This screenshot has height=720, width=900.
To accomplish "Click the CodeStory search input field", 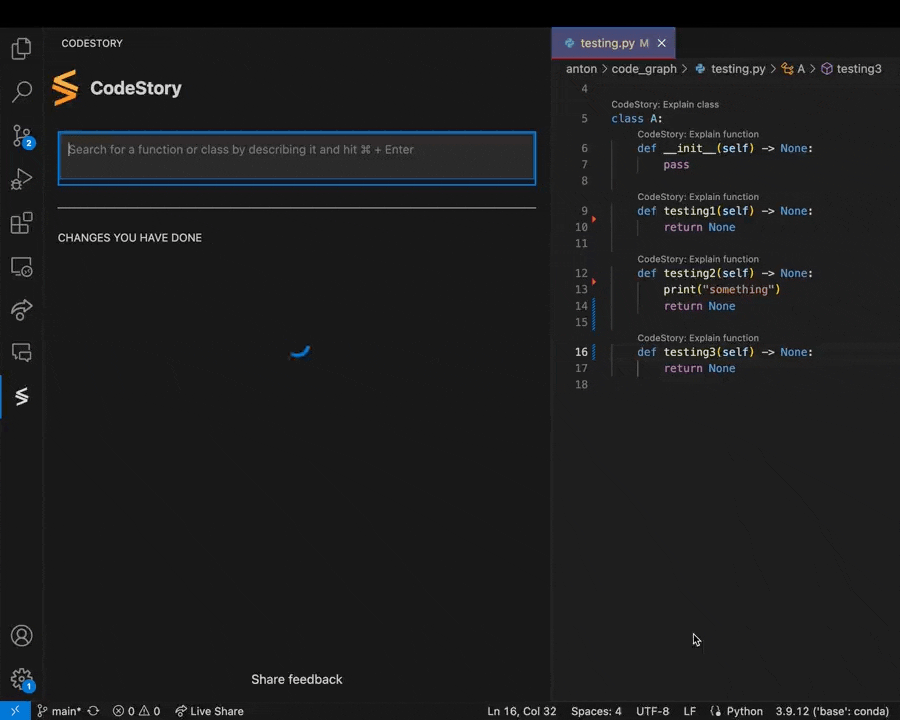I will pos(297,158).
